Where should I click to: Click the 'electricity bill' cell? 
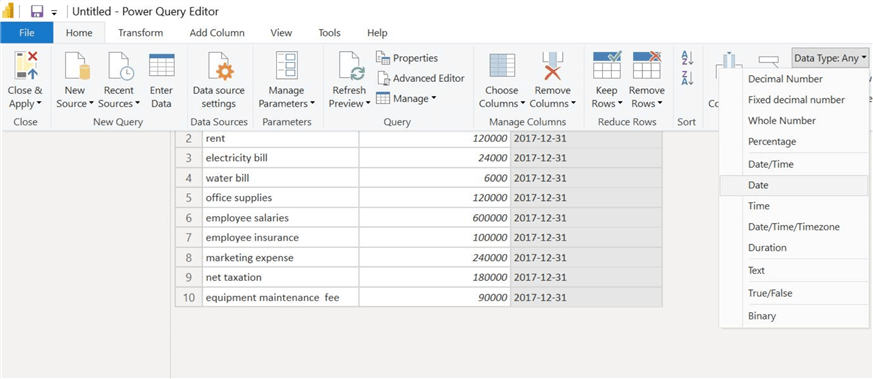pos(281,158)
